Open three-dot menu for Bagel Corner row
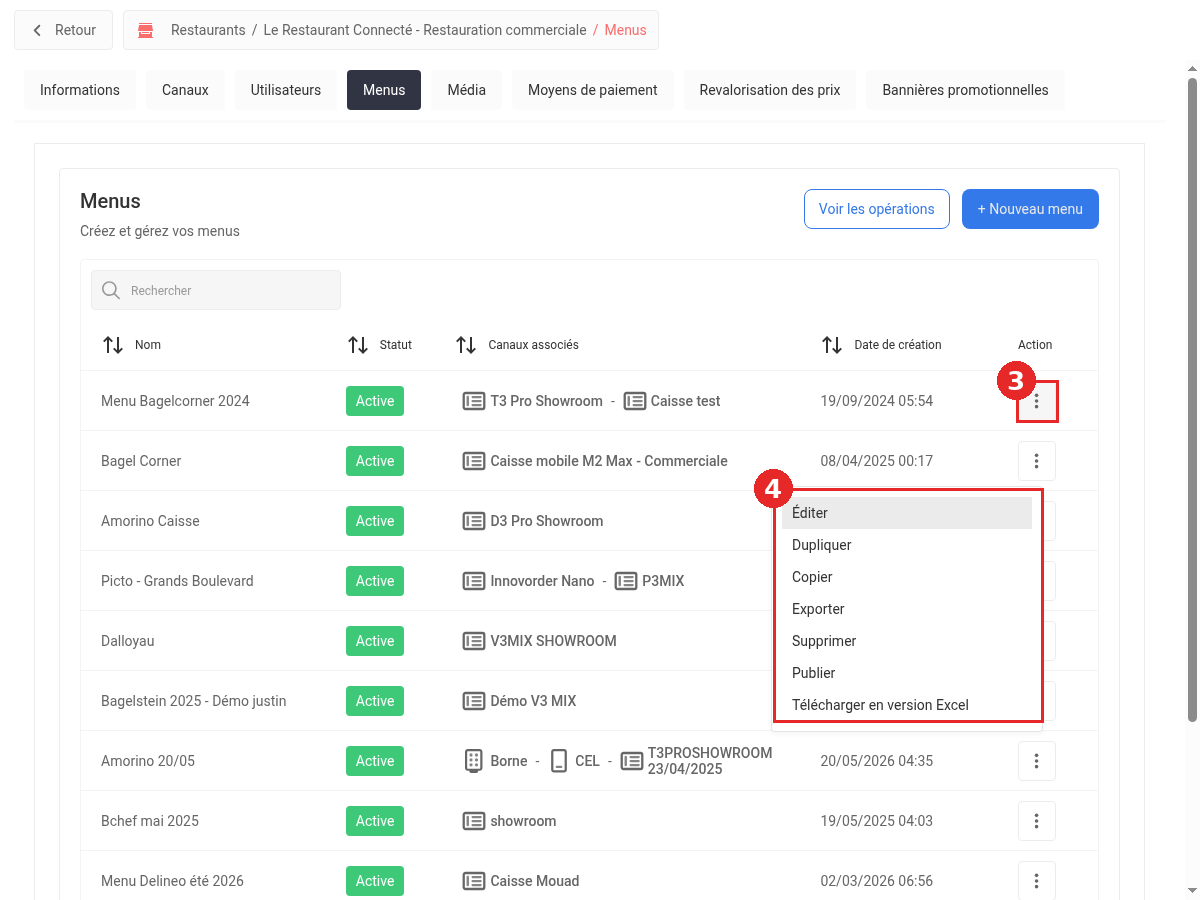 pos(1037,461)
